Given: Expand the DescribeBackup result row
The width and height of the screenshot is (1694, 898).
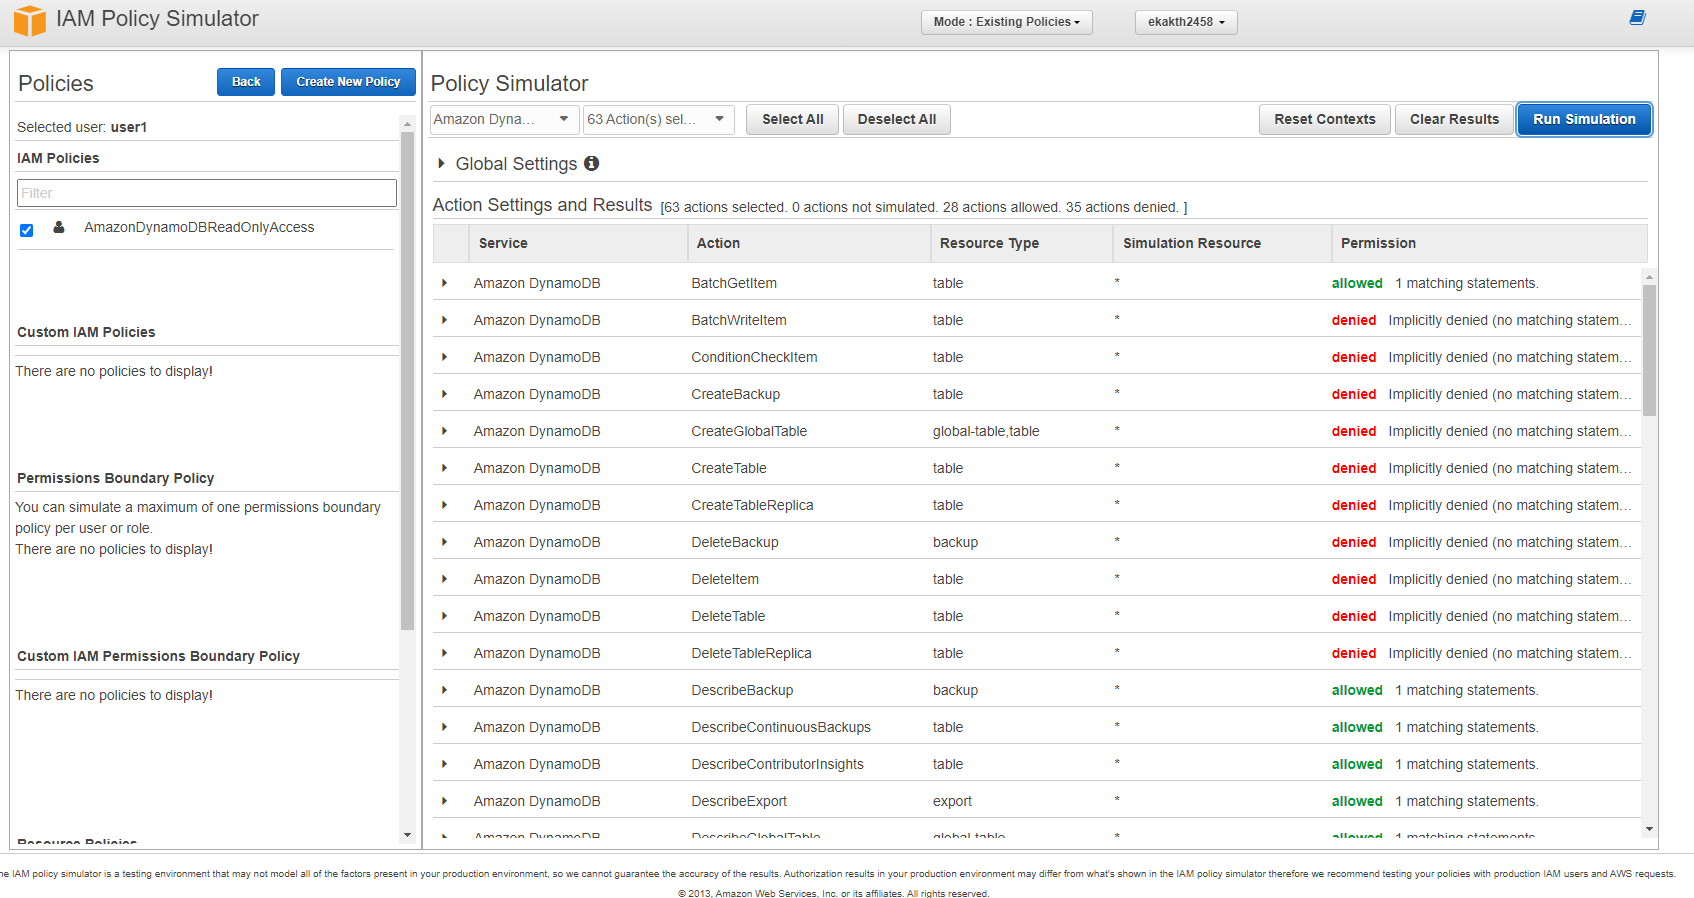Looking at the screenshot, I should [444, 690].
